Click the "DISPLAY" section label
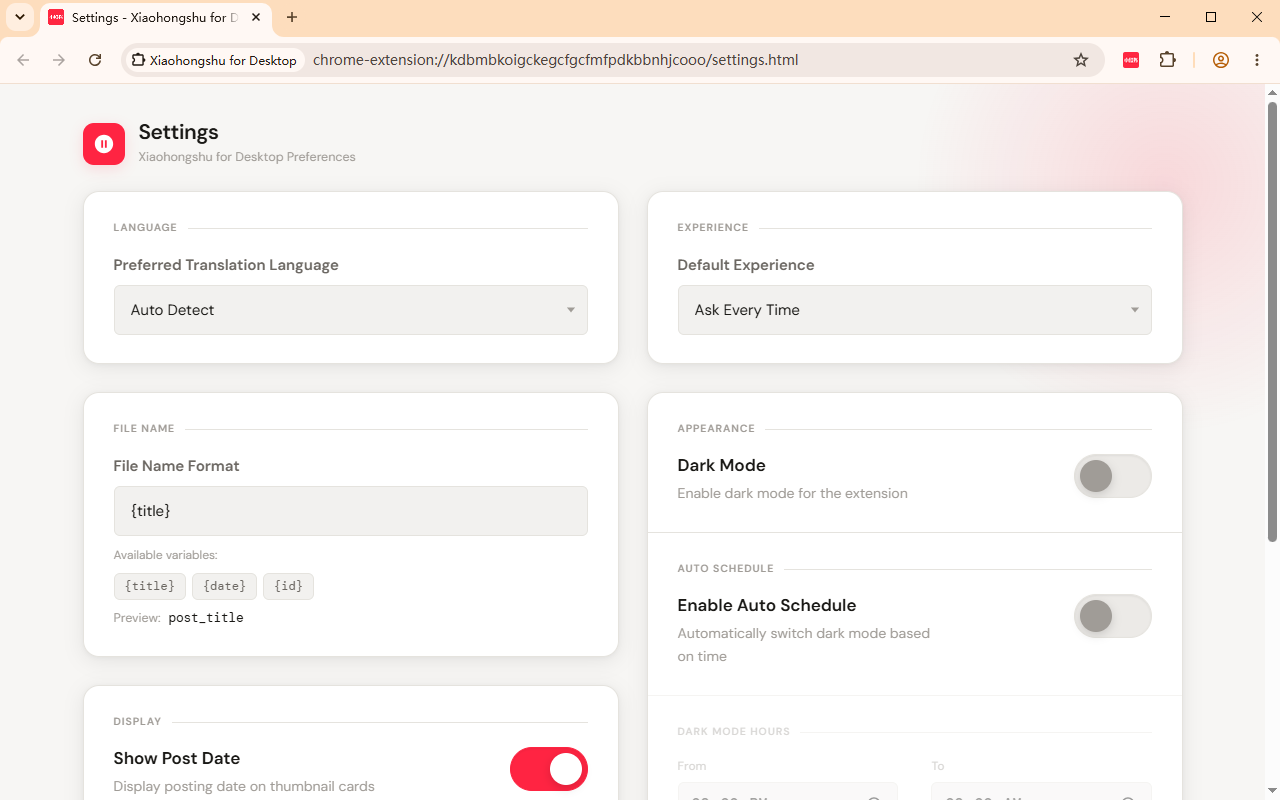1280x800 pixels. (x=137, y=722)
